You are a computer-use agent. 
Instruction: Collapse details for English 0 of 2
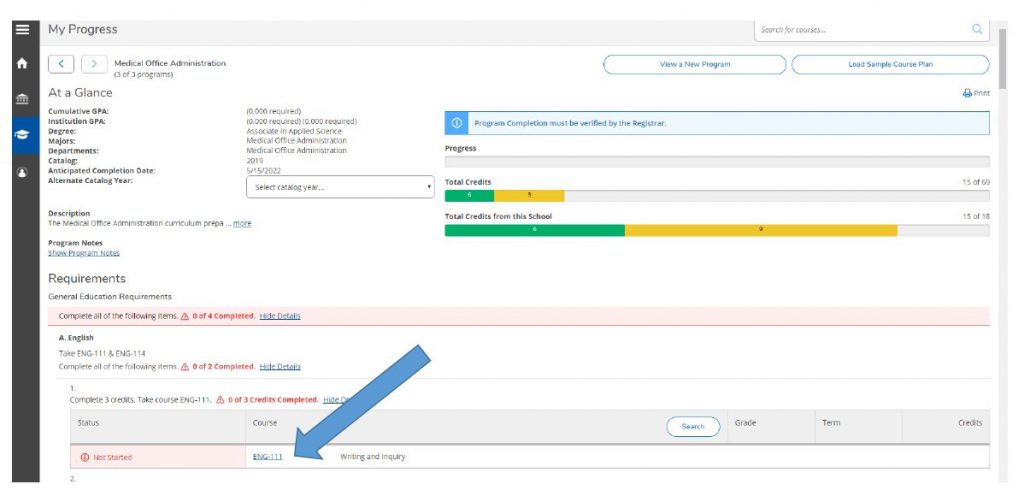[x=280, y=366]
